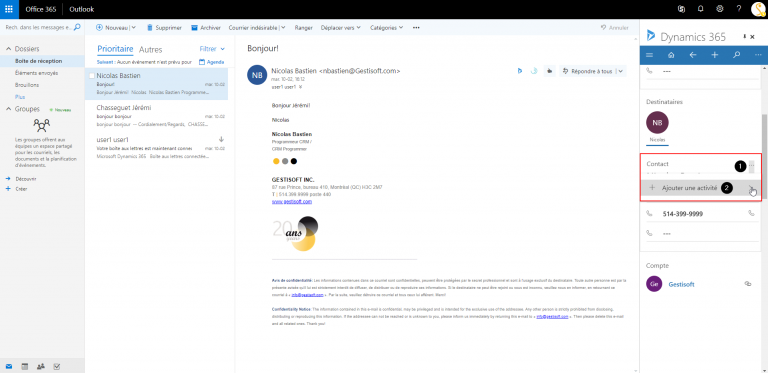
Task: Click the Créer group link
Action: [x=22, y=189]
